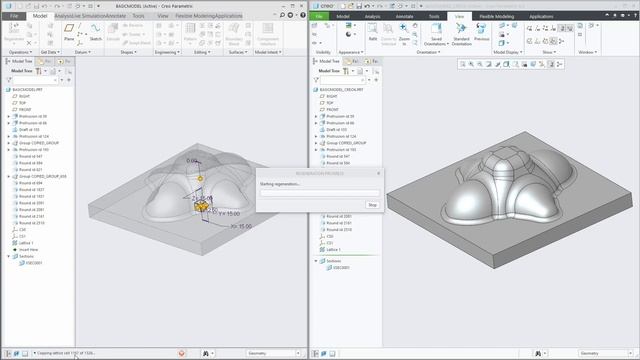Open the Annotate tab in right window
This screenshot has height=360, width=640.
[x=404, y=16]
